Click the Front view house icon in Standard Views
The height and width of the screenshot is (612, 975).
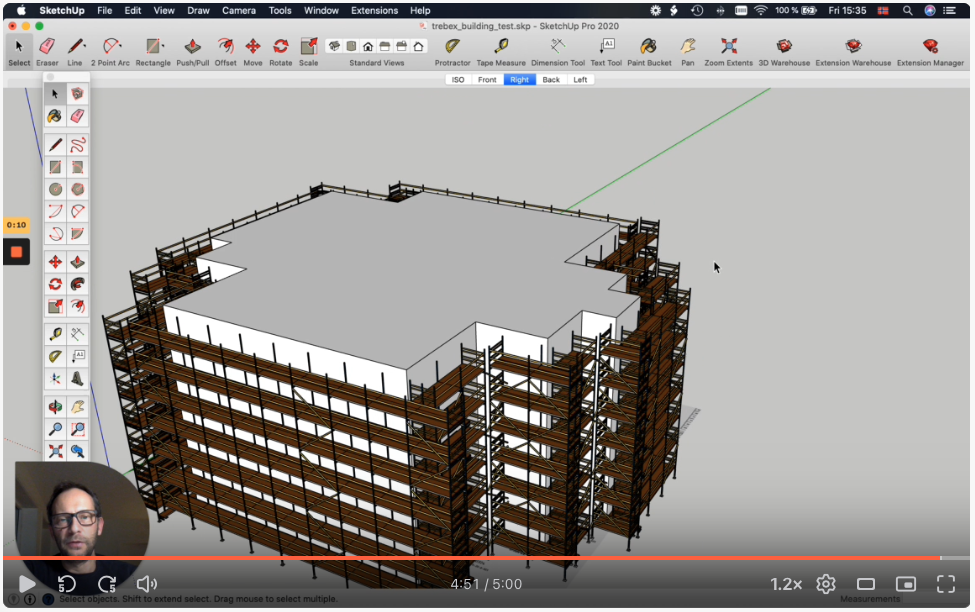click(x=368, y=46)
